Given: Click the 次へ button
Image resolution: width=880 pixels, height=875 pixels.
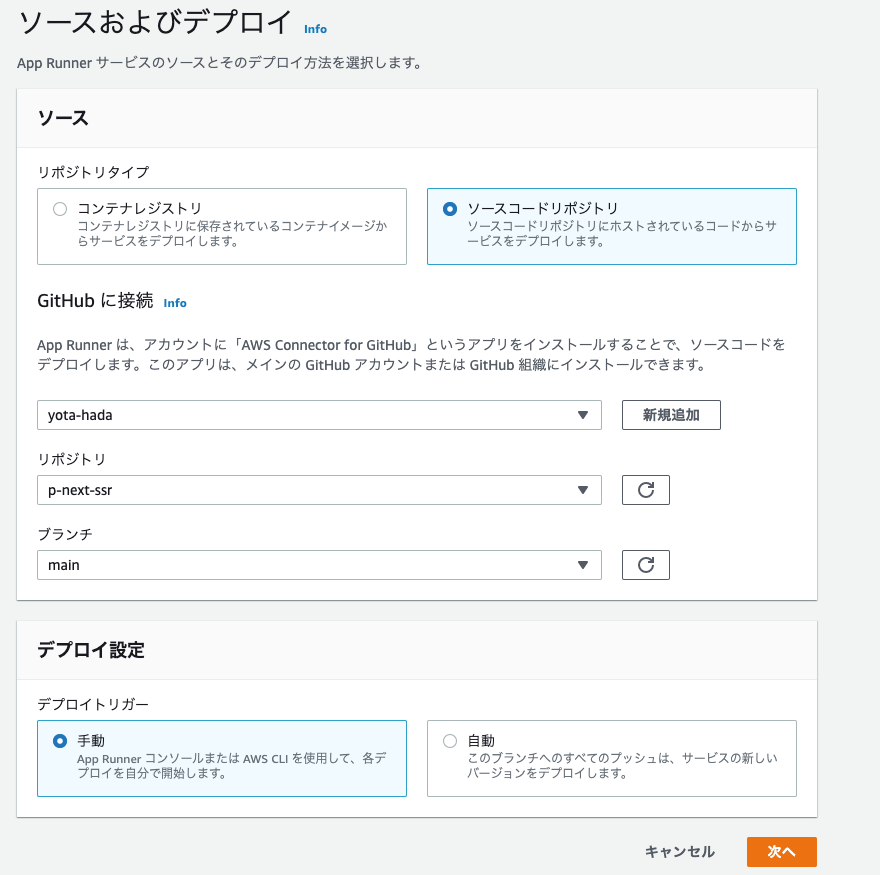Looking at the screenshot, I should pos(781,852).
